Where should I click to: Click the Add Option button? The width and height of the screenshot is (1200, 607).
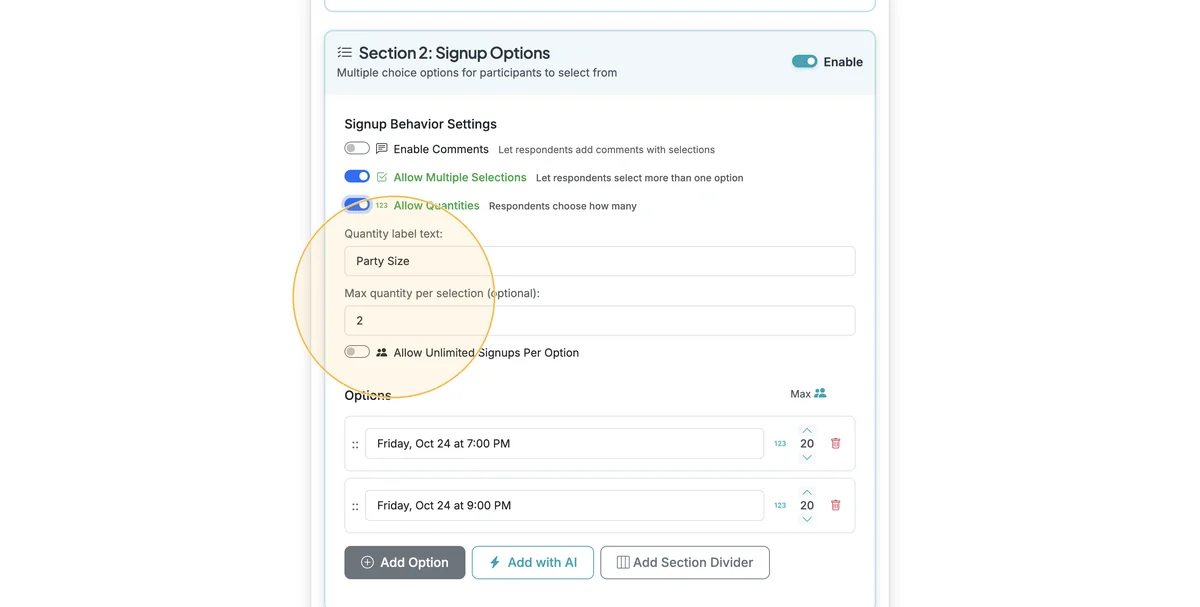click(x=405, y=562)
